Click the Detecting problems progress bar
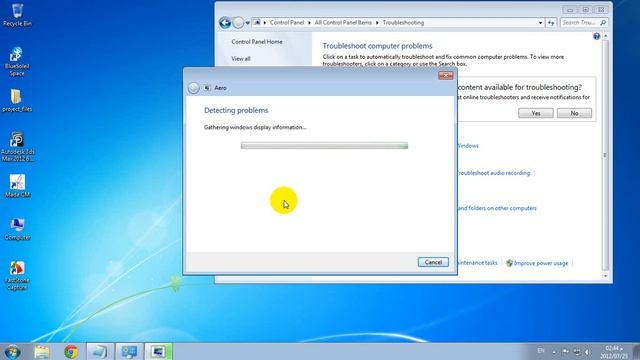The image size is (640, 360). click(324, 146)
